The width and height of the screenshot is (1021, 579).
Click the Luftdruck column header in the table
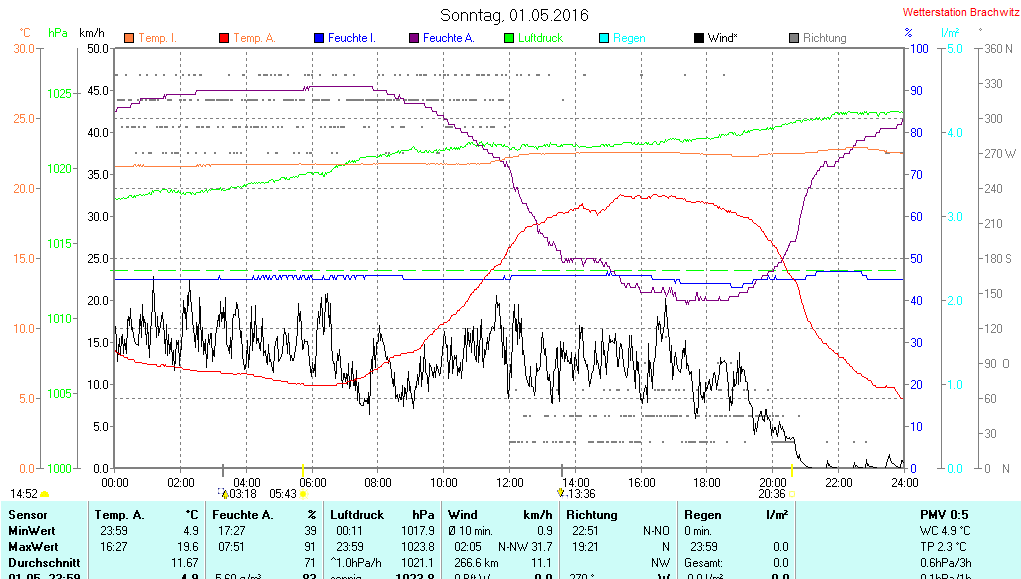coord(356,515)
